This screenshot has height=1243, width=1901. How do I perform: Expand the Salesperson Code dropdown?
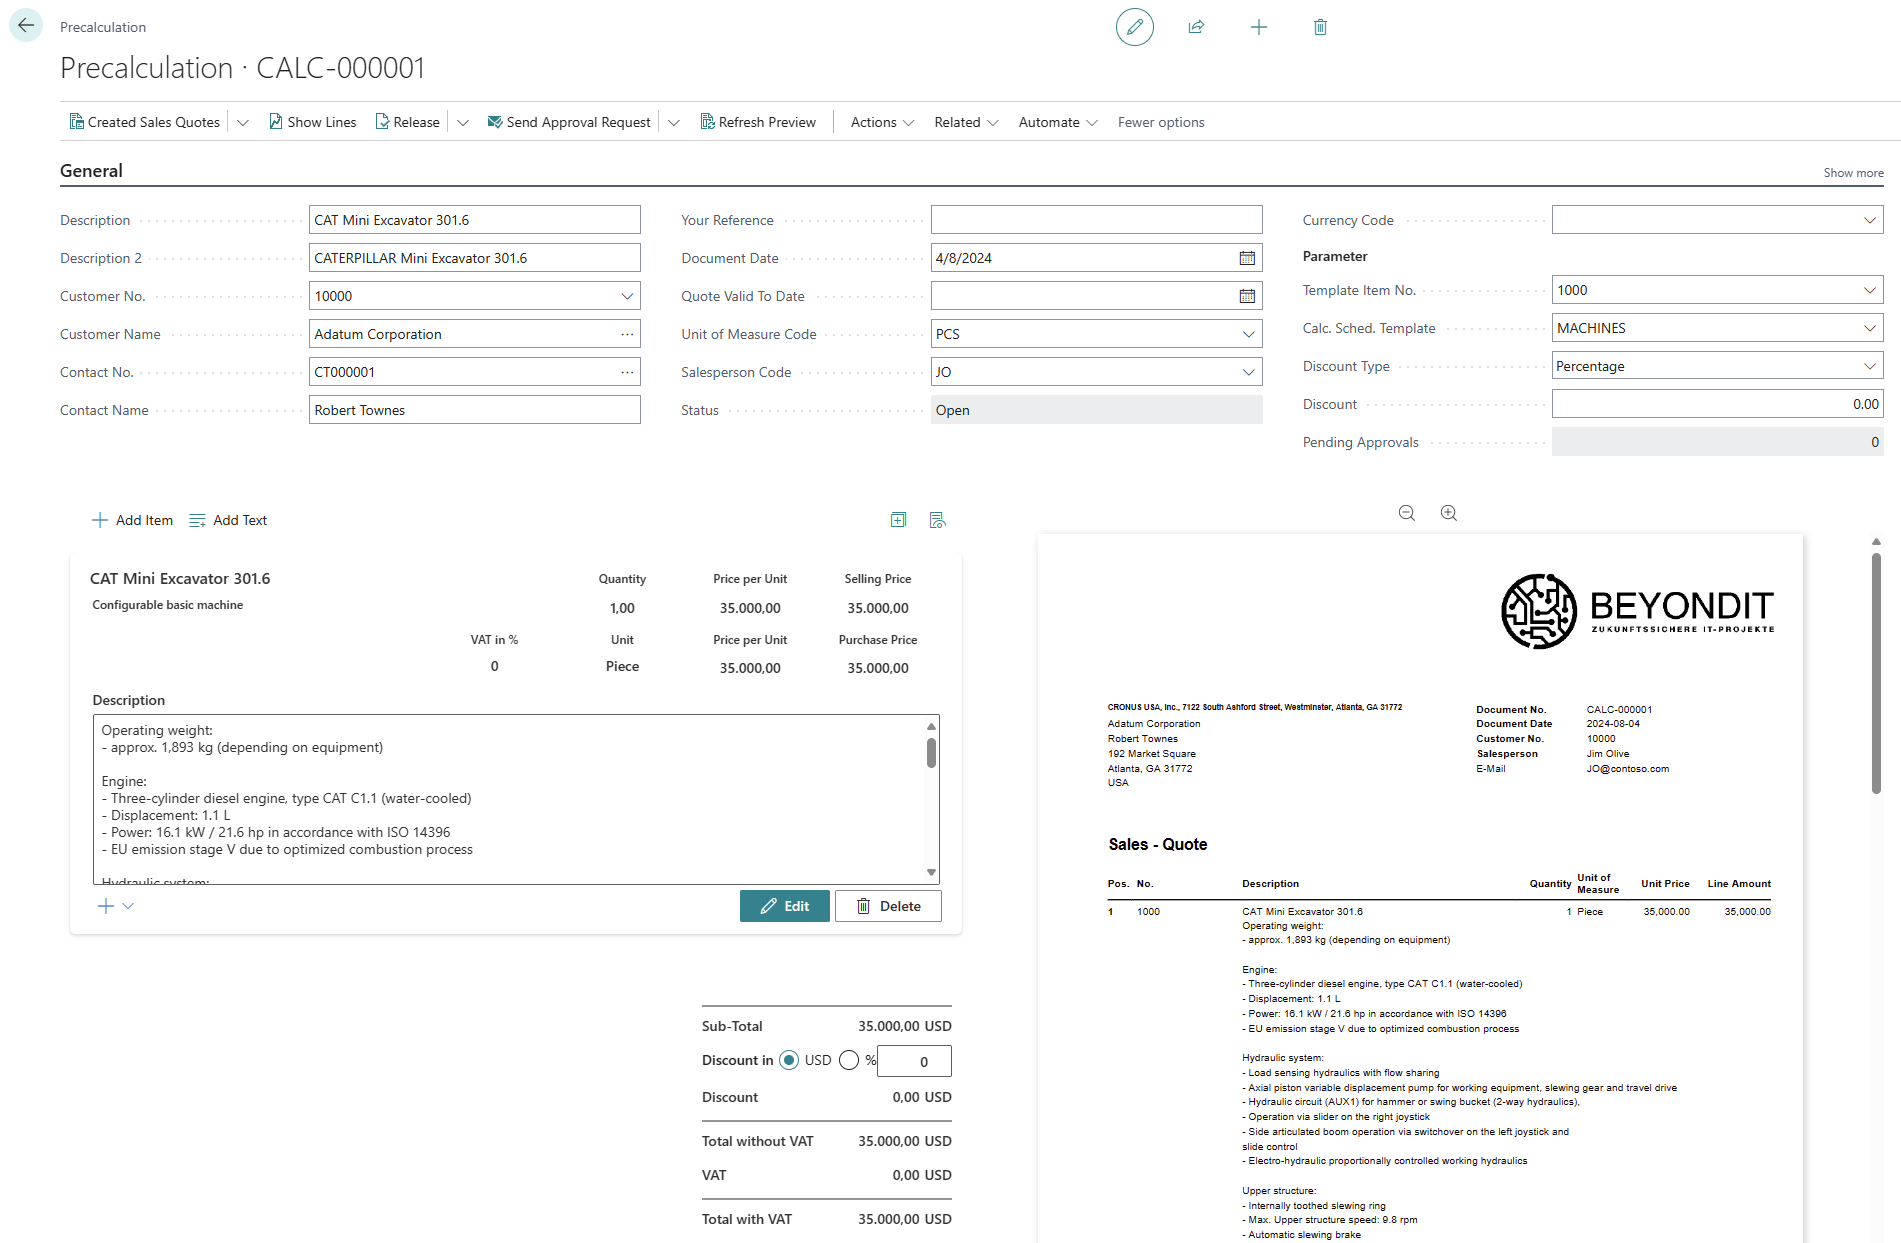coord(1248,372)
